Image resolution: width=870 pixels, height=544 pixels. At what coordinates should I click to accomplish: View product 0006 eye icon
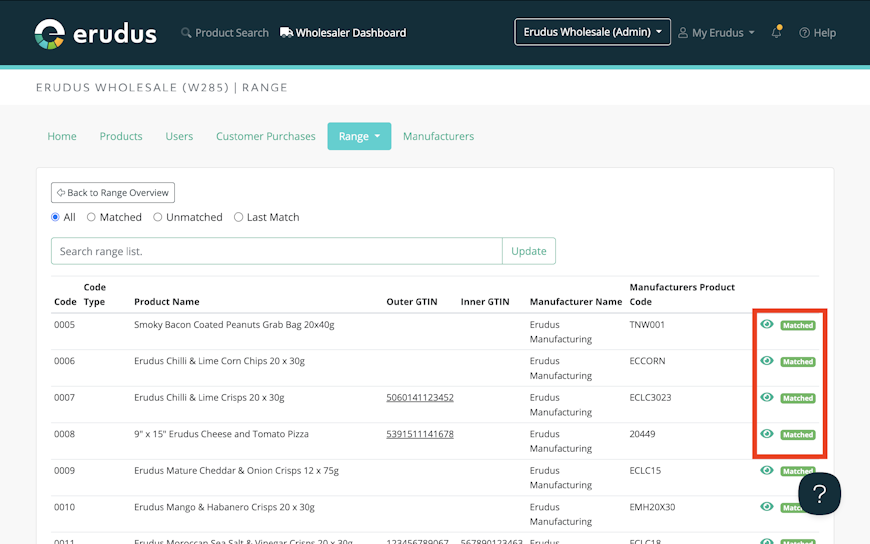coord(767,361)
